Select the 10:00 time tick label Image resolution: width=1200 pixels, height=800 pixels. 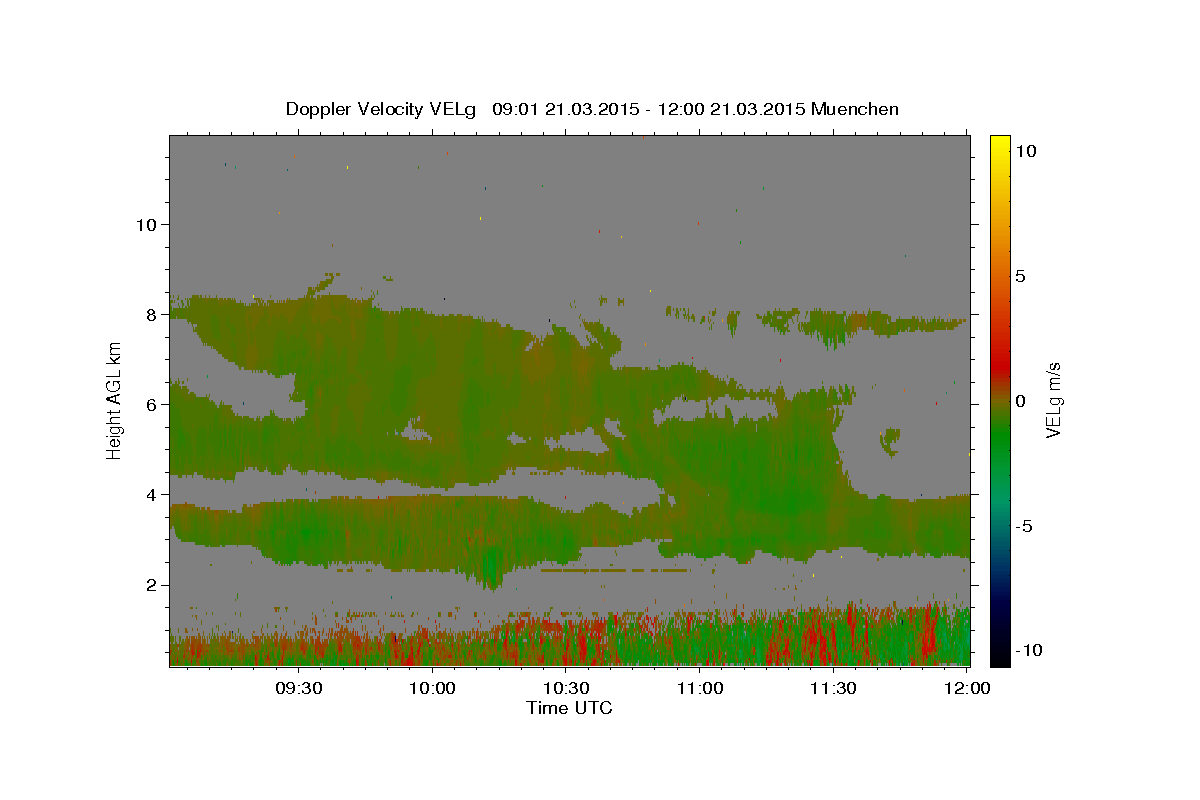[433, 688]
